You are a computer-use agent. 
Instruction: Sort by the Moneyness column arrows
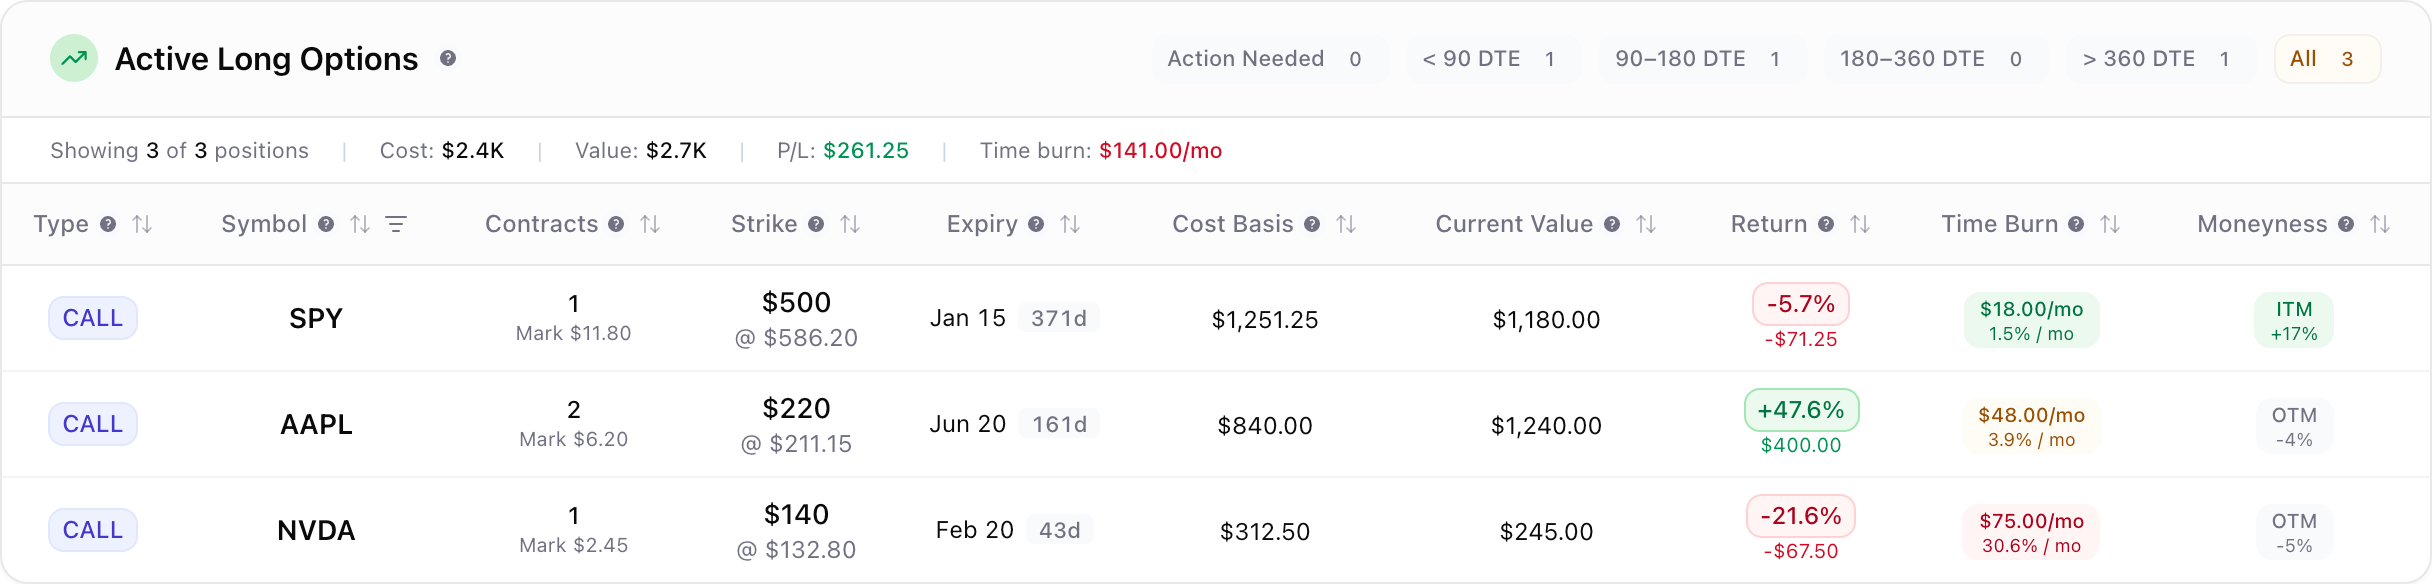click(2380, 225)
